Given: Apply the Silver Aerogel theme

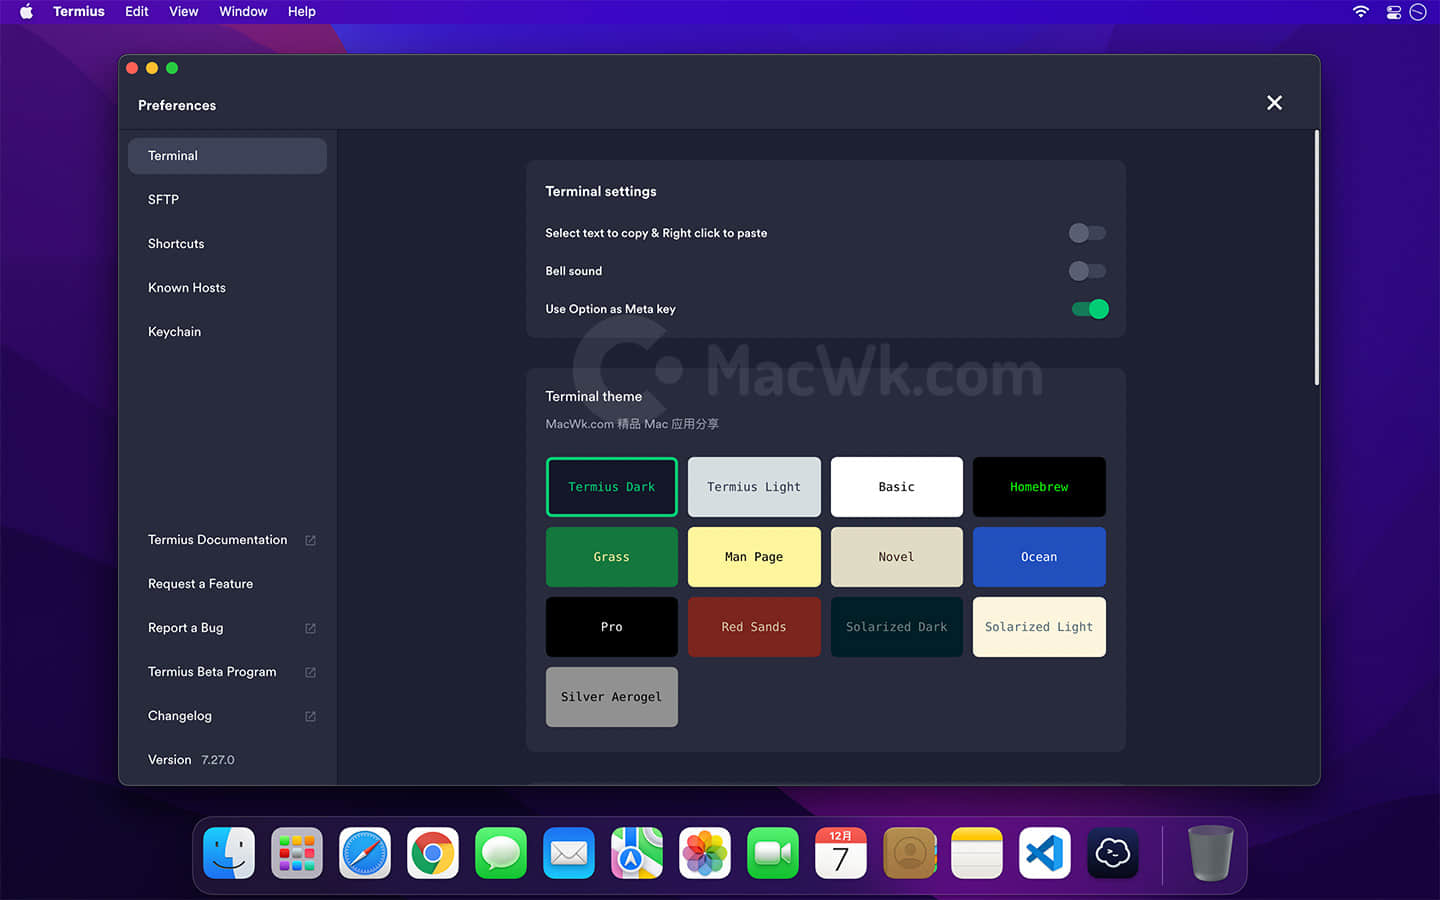Looking at the screenshot, I should coord(612,697).
